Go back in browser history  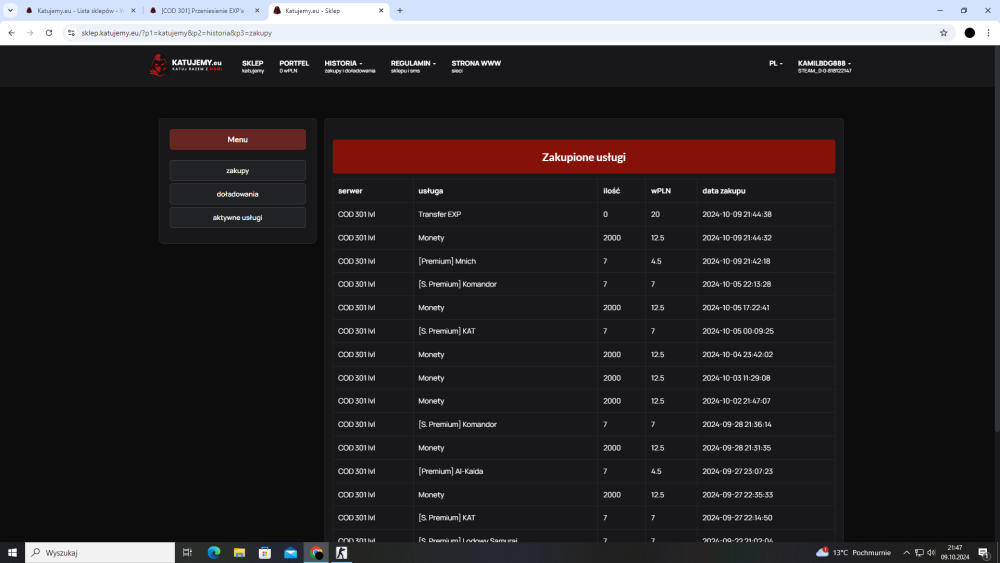pos(11,33)
